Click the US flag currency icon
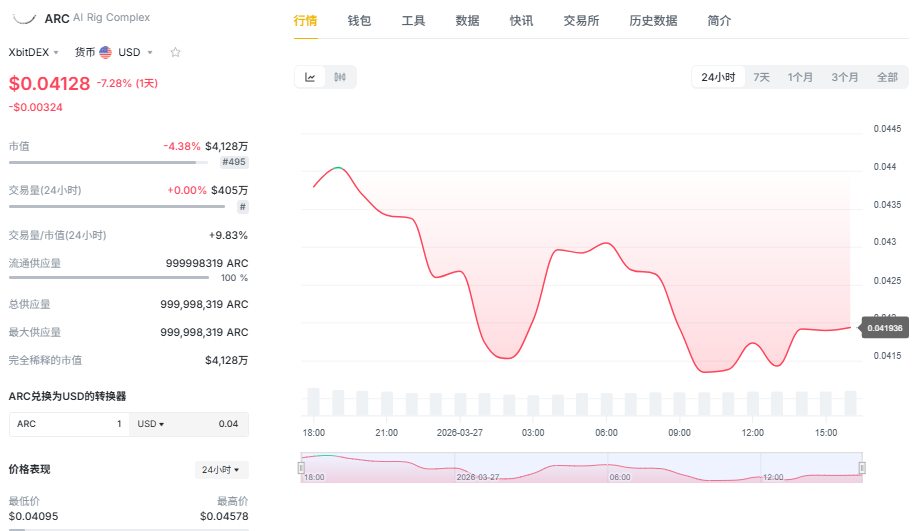The width and height of the screenshot is (915, 531). coord(105,52)
